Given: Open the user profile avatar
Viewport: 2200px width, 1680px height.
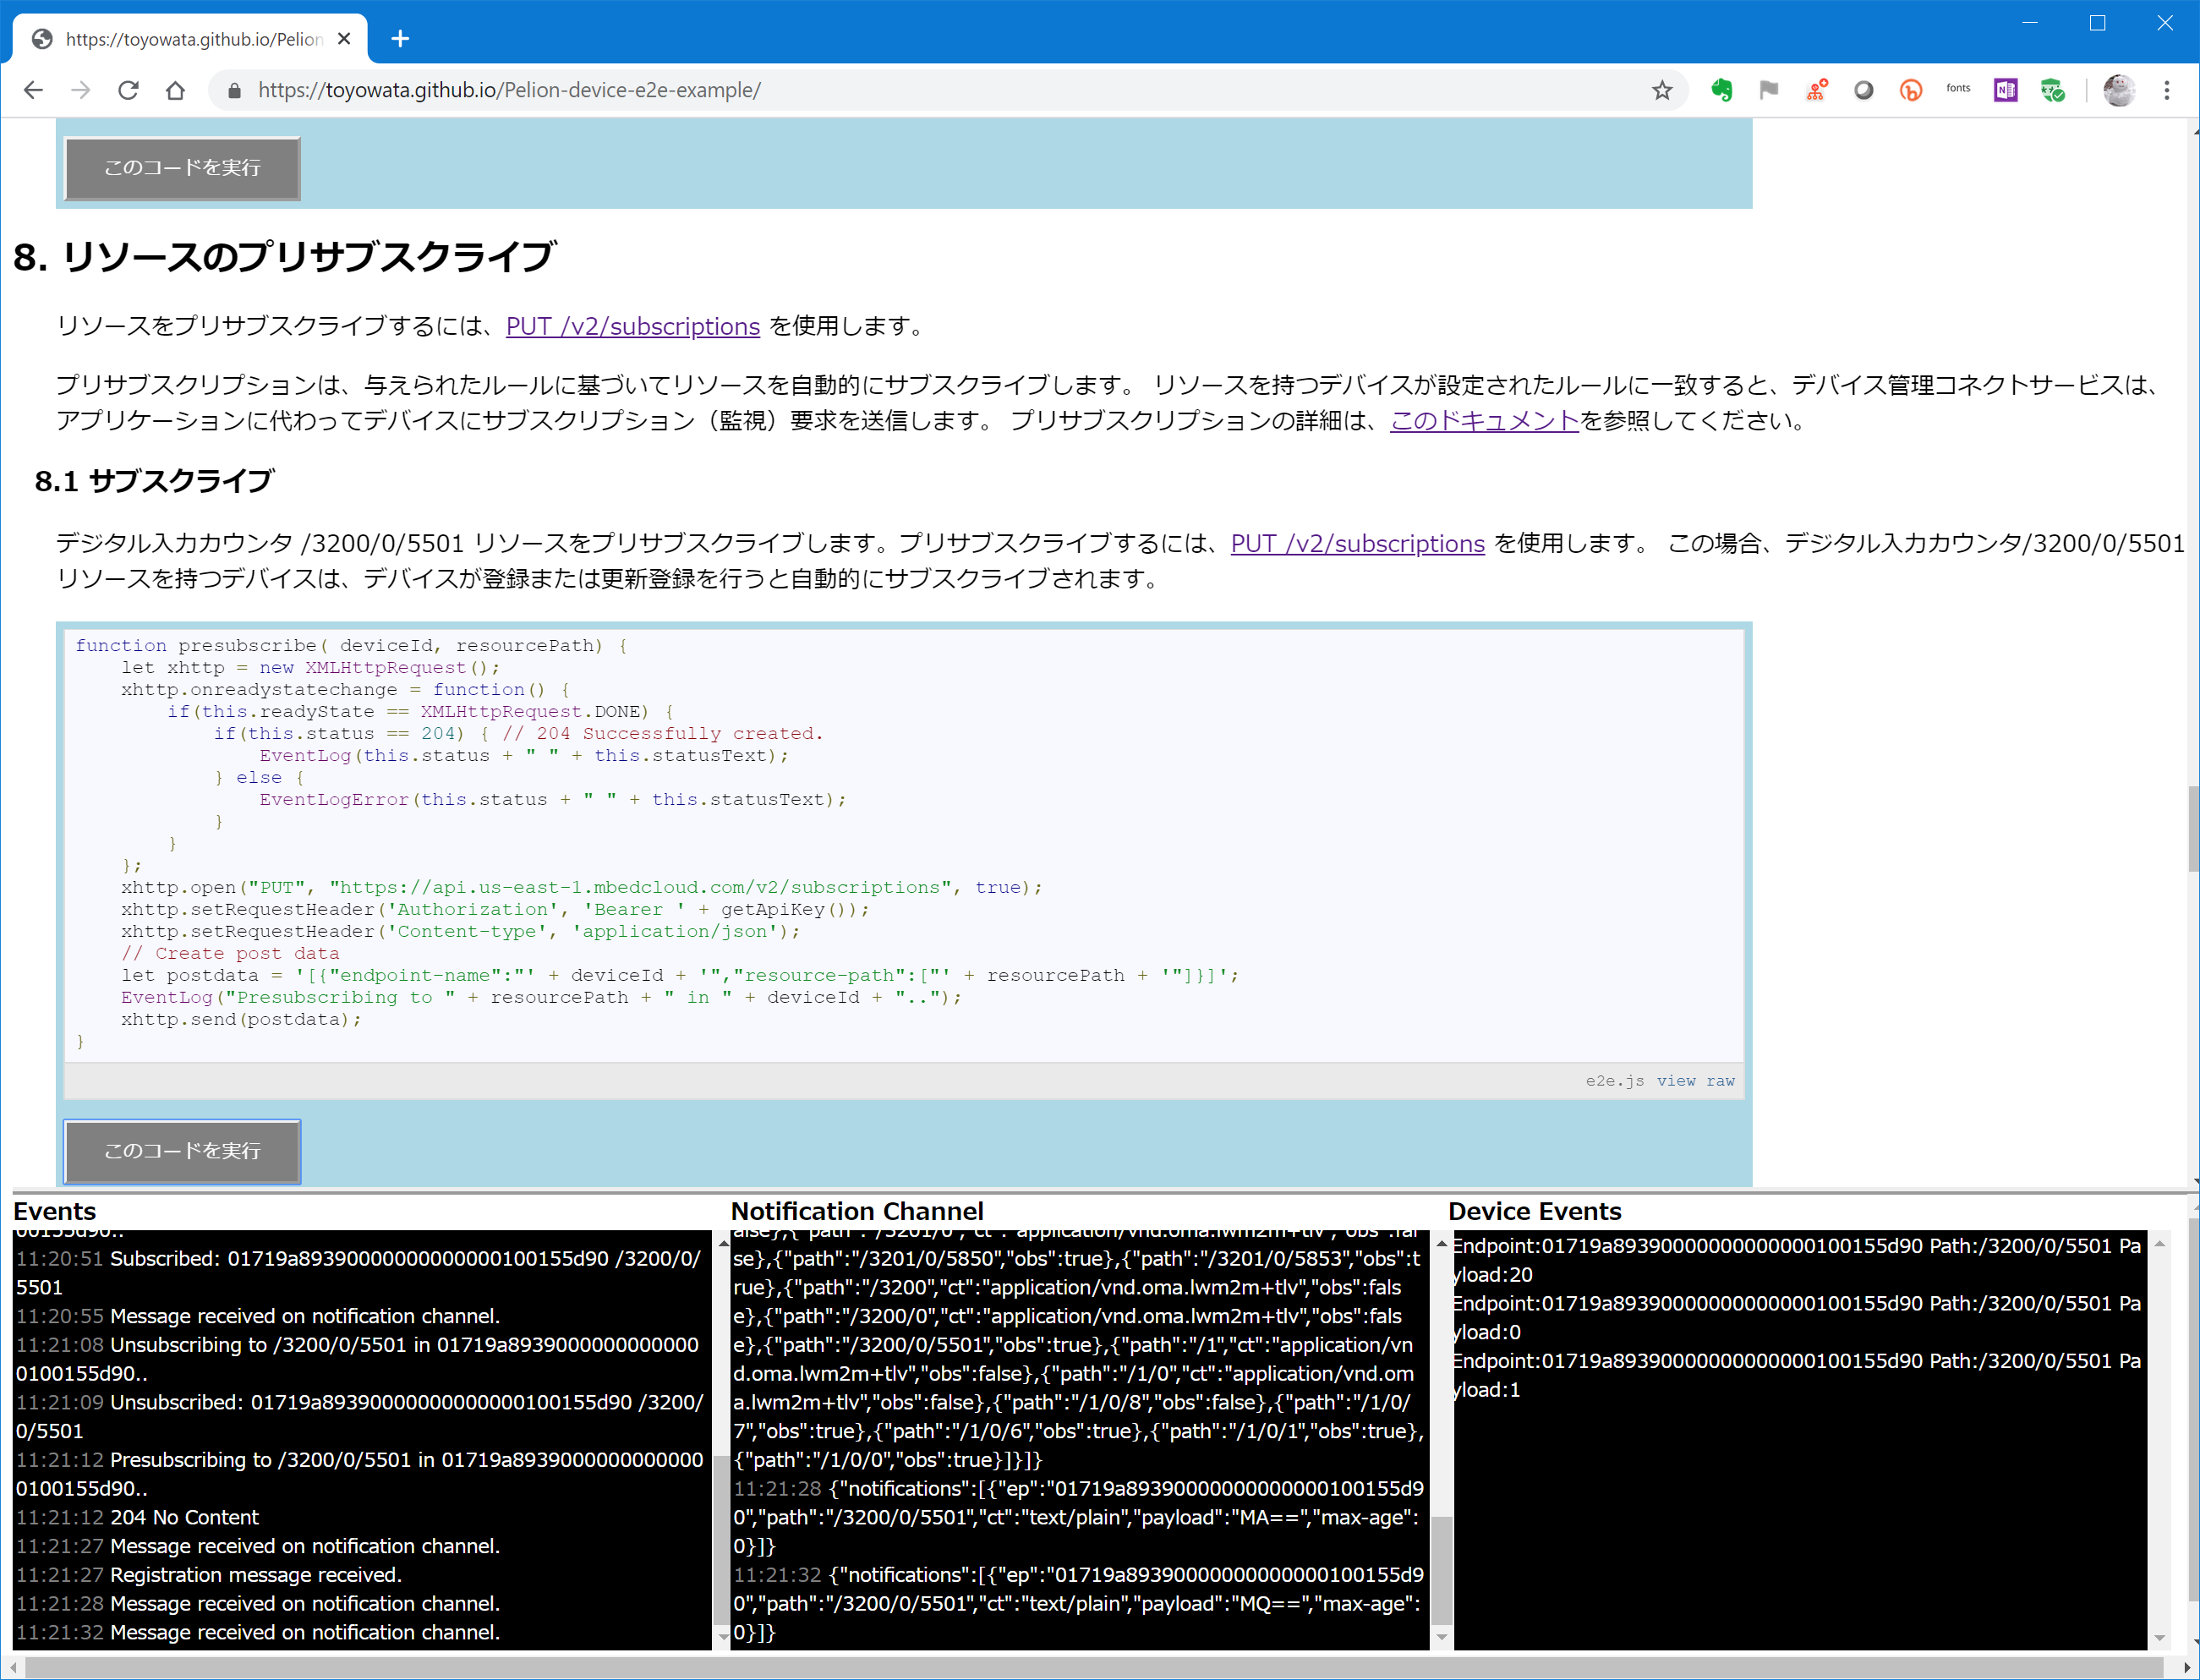Looking at the screenshot, I should pyautogui.click(x=2119, y=90).
